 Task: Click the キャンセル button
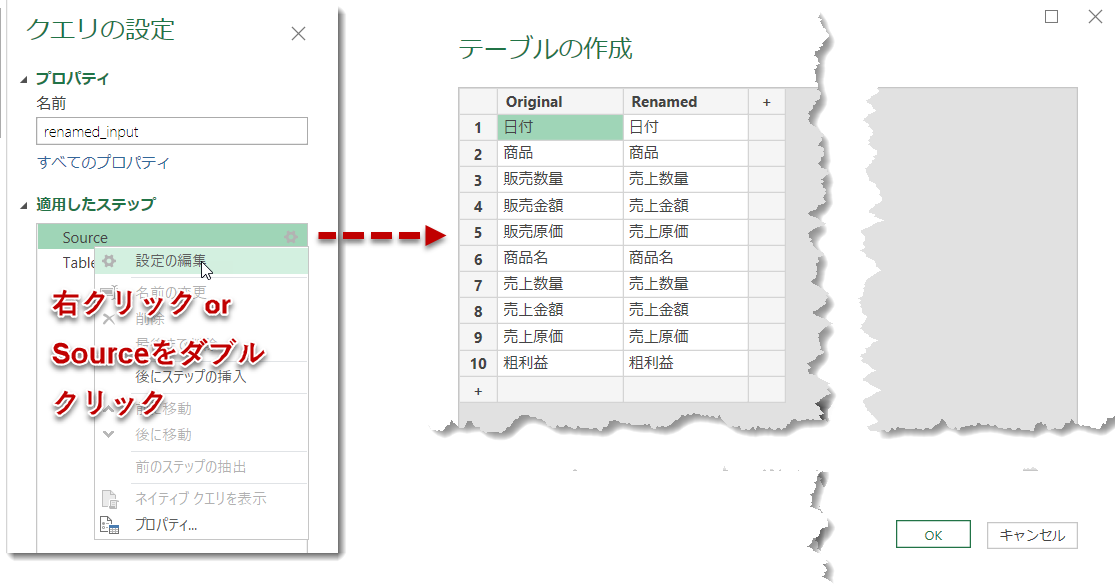pos(1032,535)
